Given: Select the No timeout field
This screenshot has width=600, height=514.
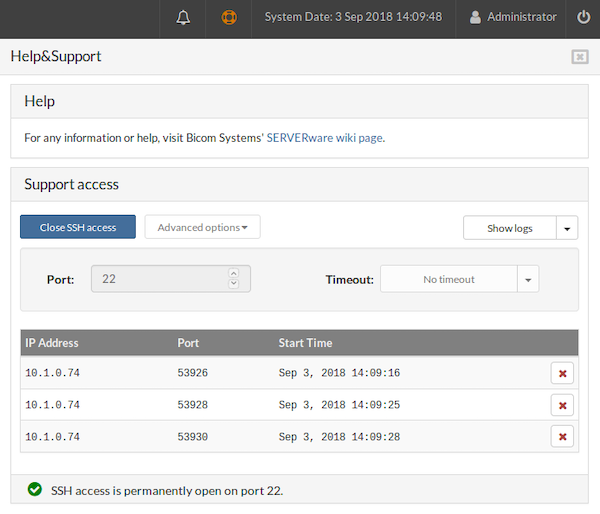Looking at the screenshot, I should [448, 280].
